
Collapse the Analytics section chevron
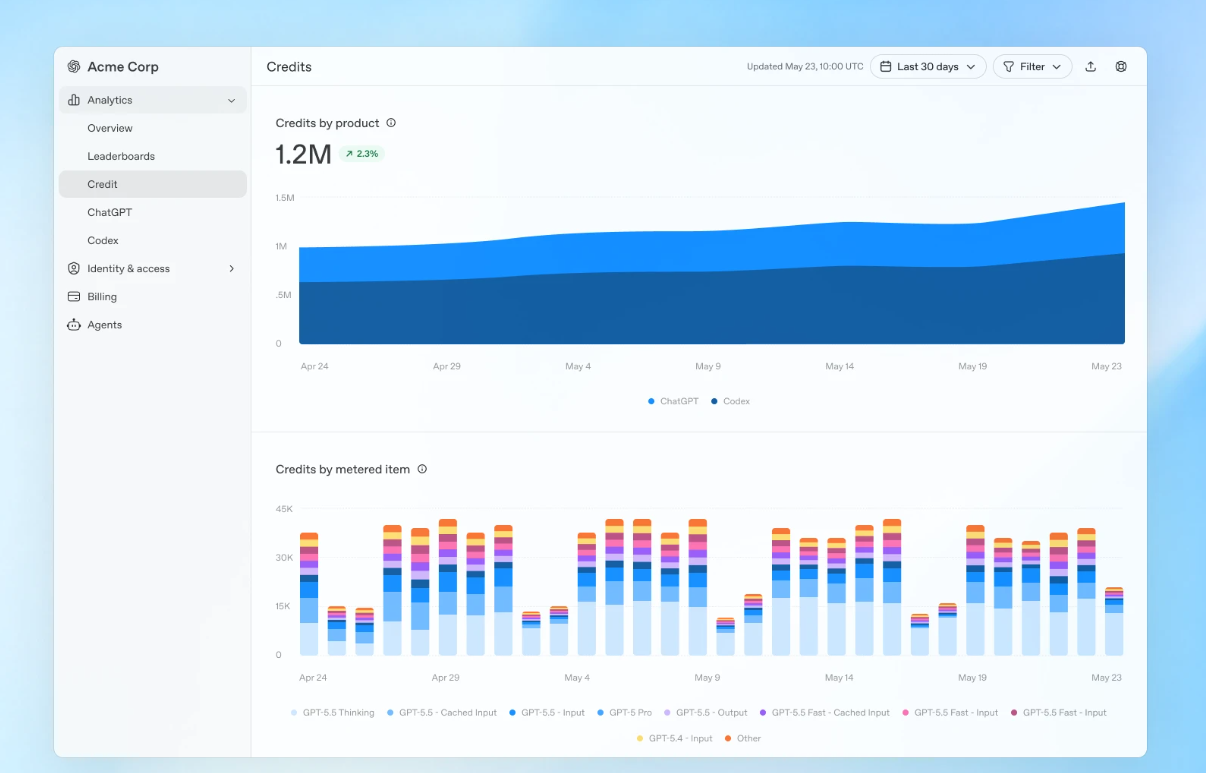(x=232, y=101)
